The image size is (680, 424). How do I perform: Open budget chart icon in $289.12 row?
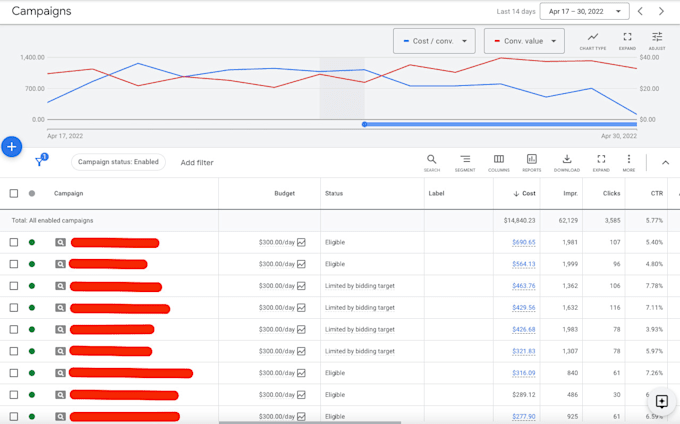tap(301, 395)
